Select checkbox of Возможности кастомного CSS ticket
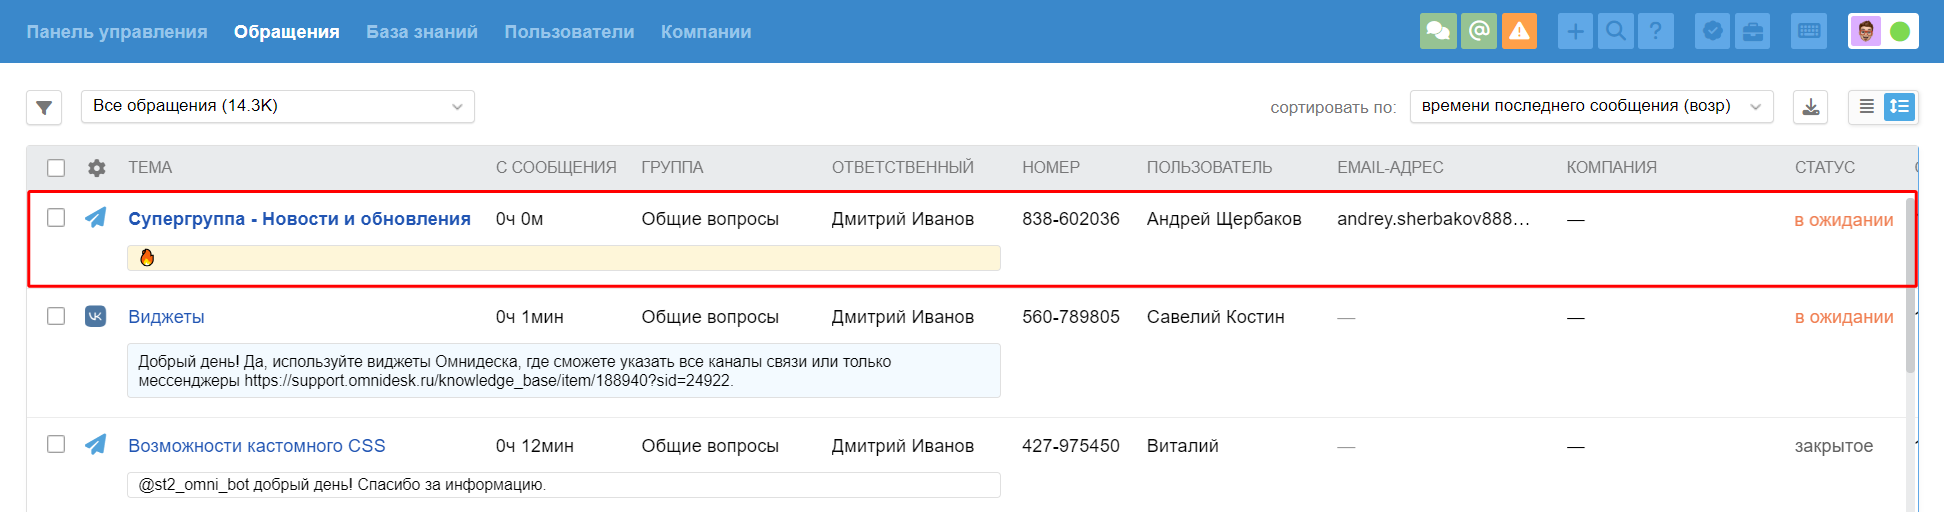 click(x=56, y=444)
